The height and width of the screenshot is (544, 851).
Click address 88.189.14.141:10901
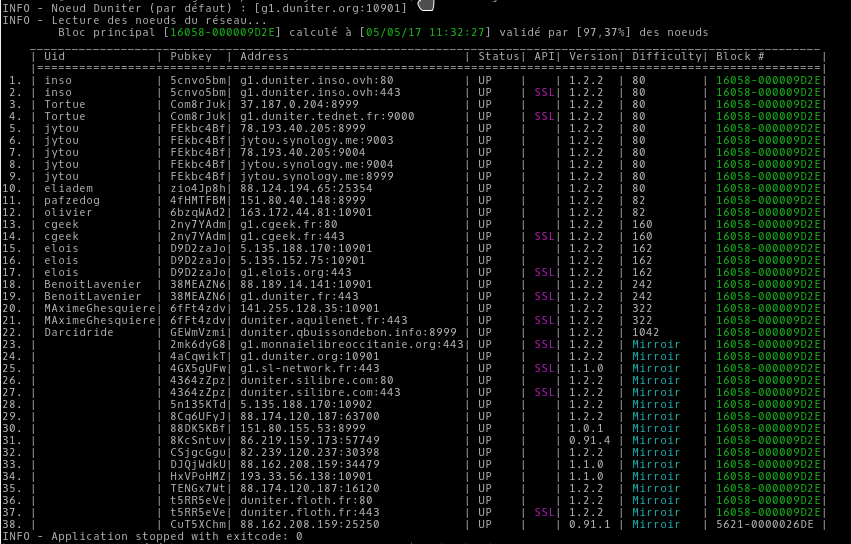[x=306, y=284]
